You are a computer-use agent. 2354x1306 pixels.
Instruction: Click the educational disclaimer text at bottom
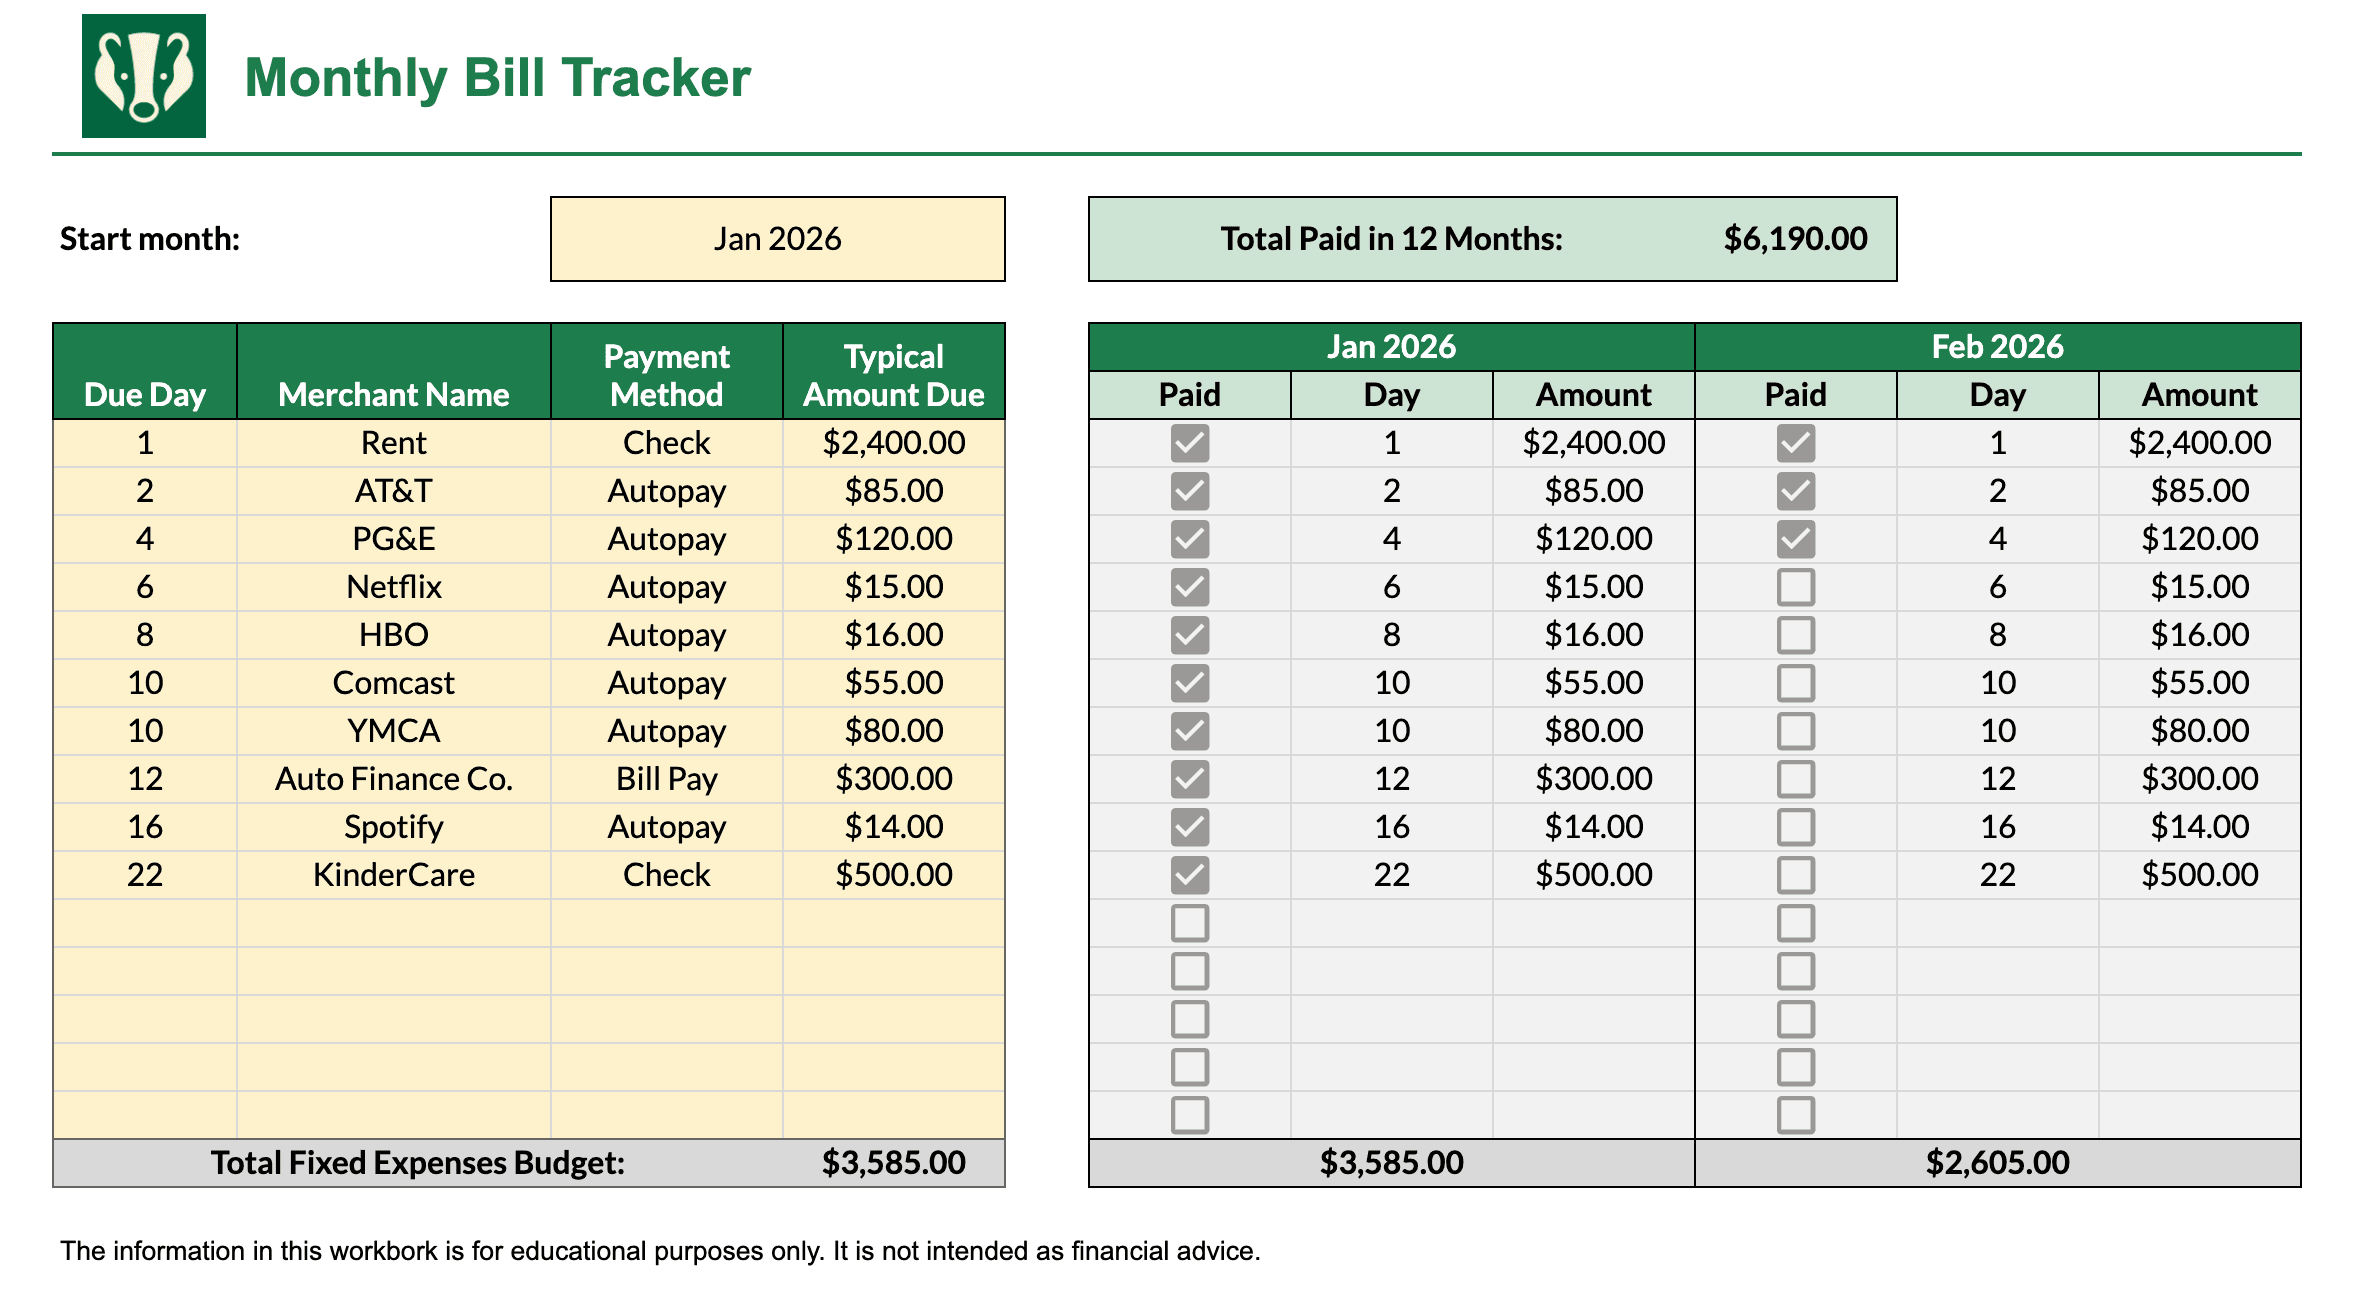point(660,1250)
